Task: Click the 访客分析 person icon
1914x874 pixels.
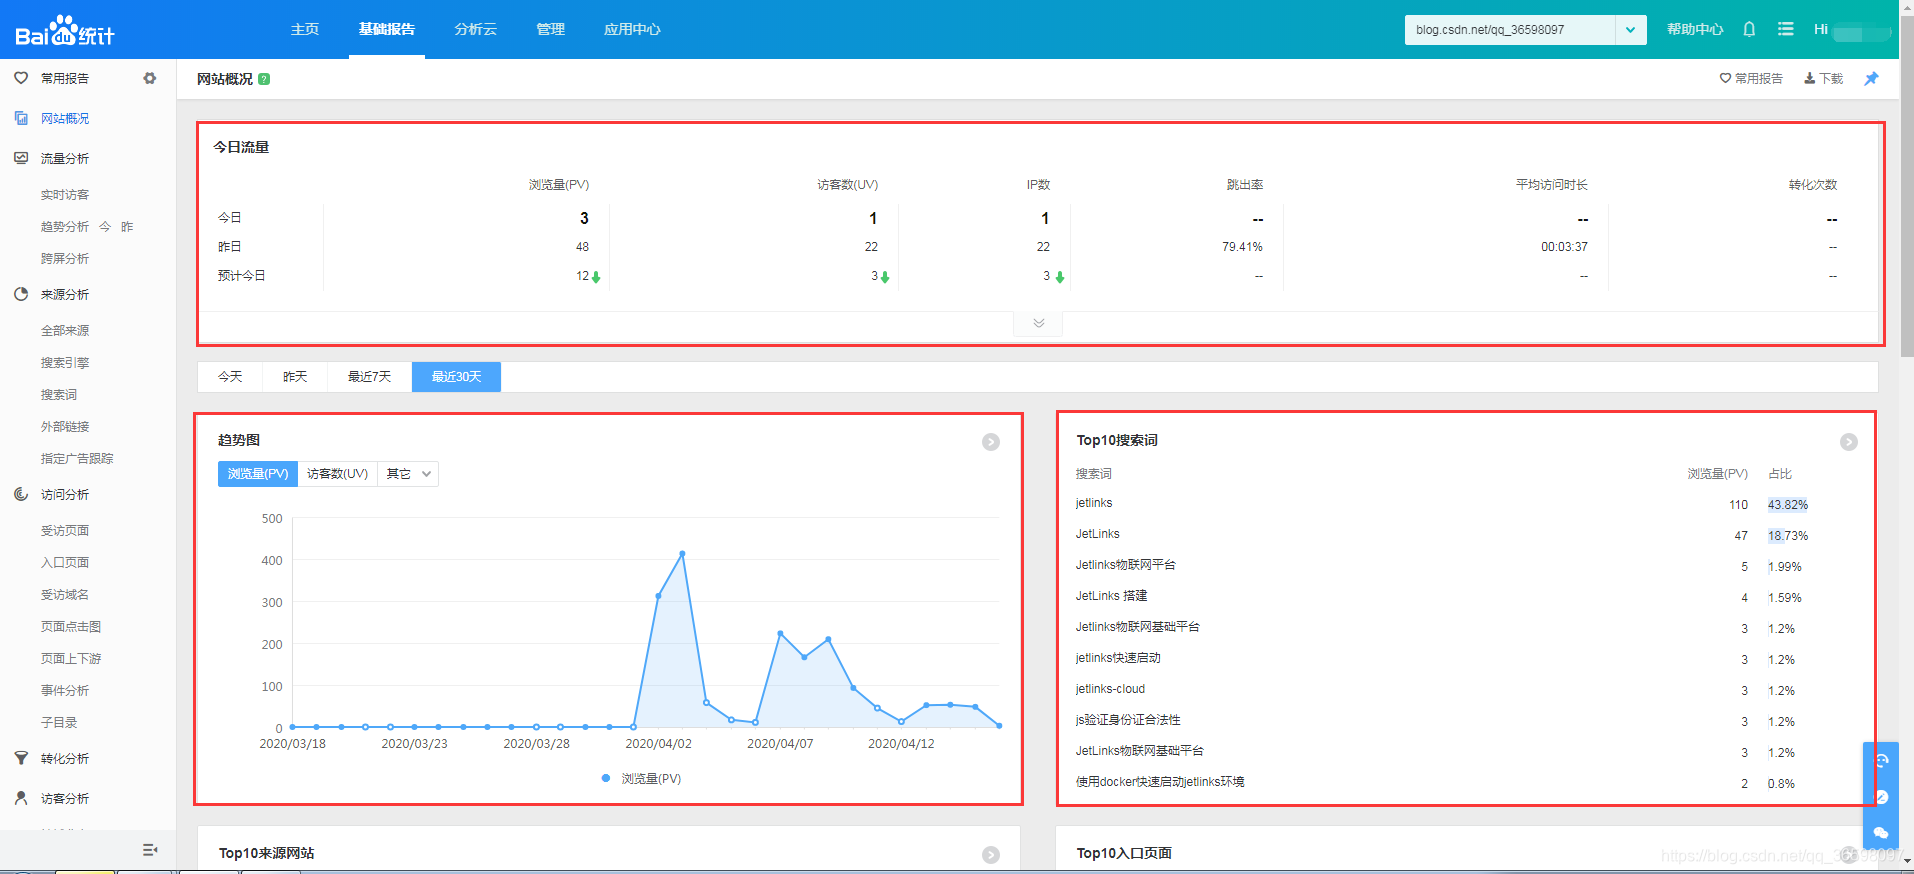Action: point(21,798)
